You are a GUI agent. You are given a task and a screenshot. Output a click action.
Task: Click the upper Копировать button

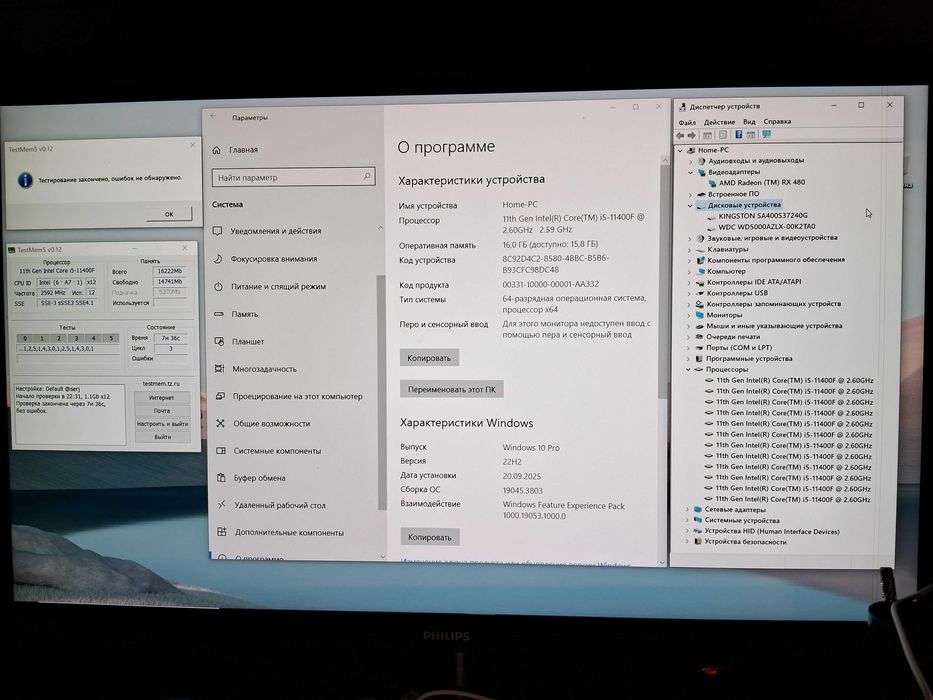pyautogui.click(x=429, y=358)
